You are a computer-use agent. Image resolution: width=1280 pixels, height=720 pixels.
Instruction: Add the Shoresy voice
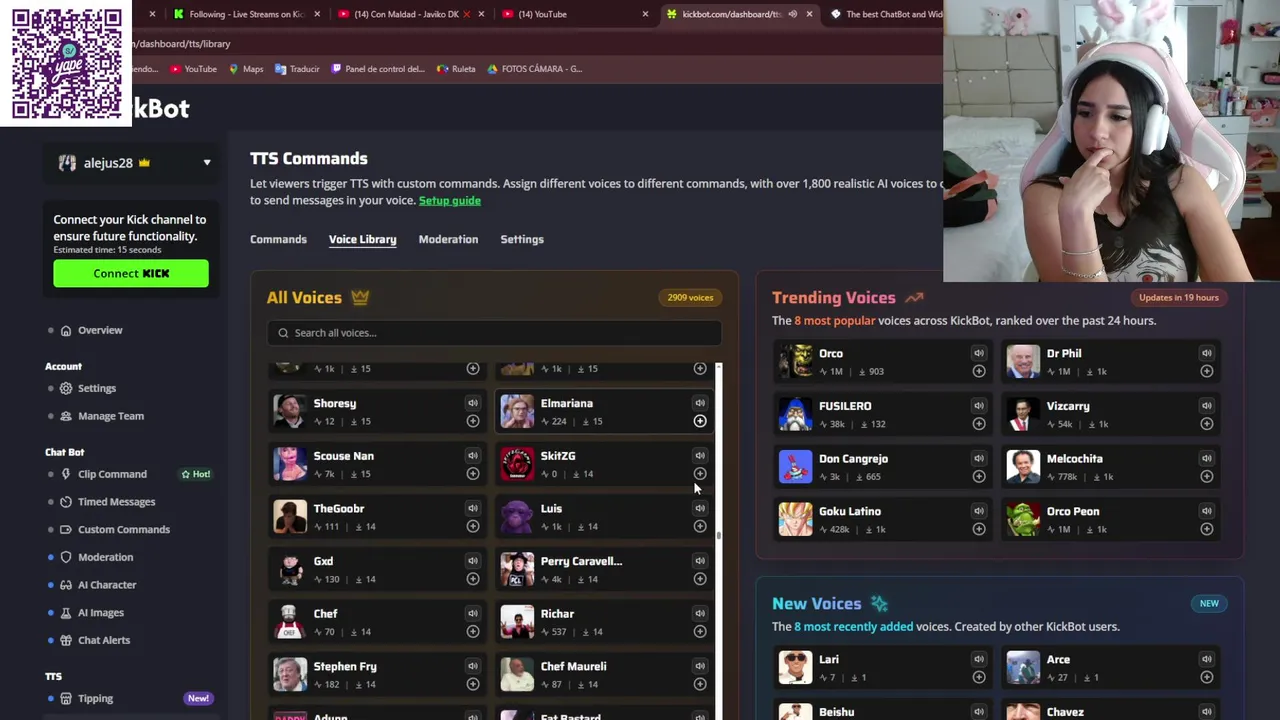point(473,421)
